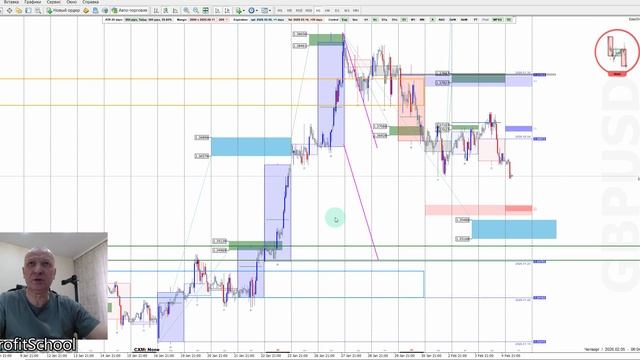Toggle chart auto scroll icon
This screenshot has width=640, height=360.
coord(218,10)
